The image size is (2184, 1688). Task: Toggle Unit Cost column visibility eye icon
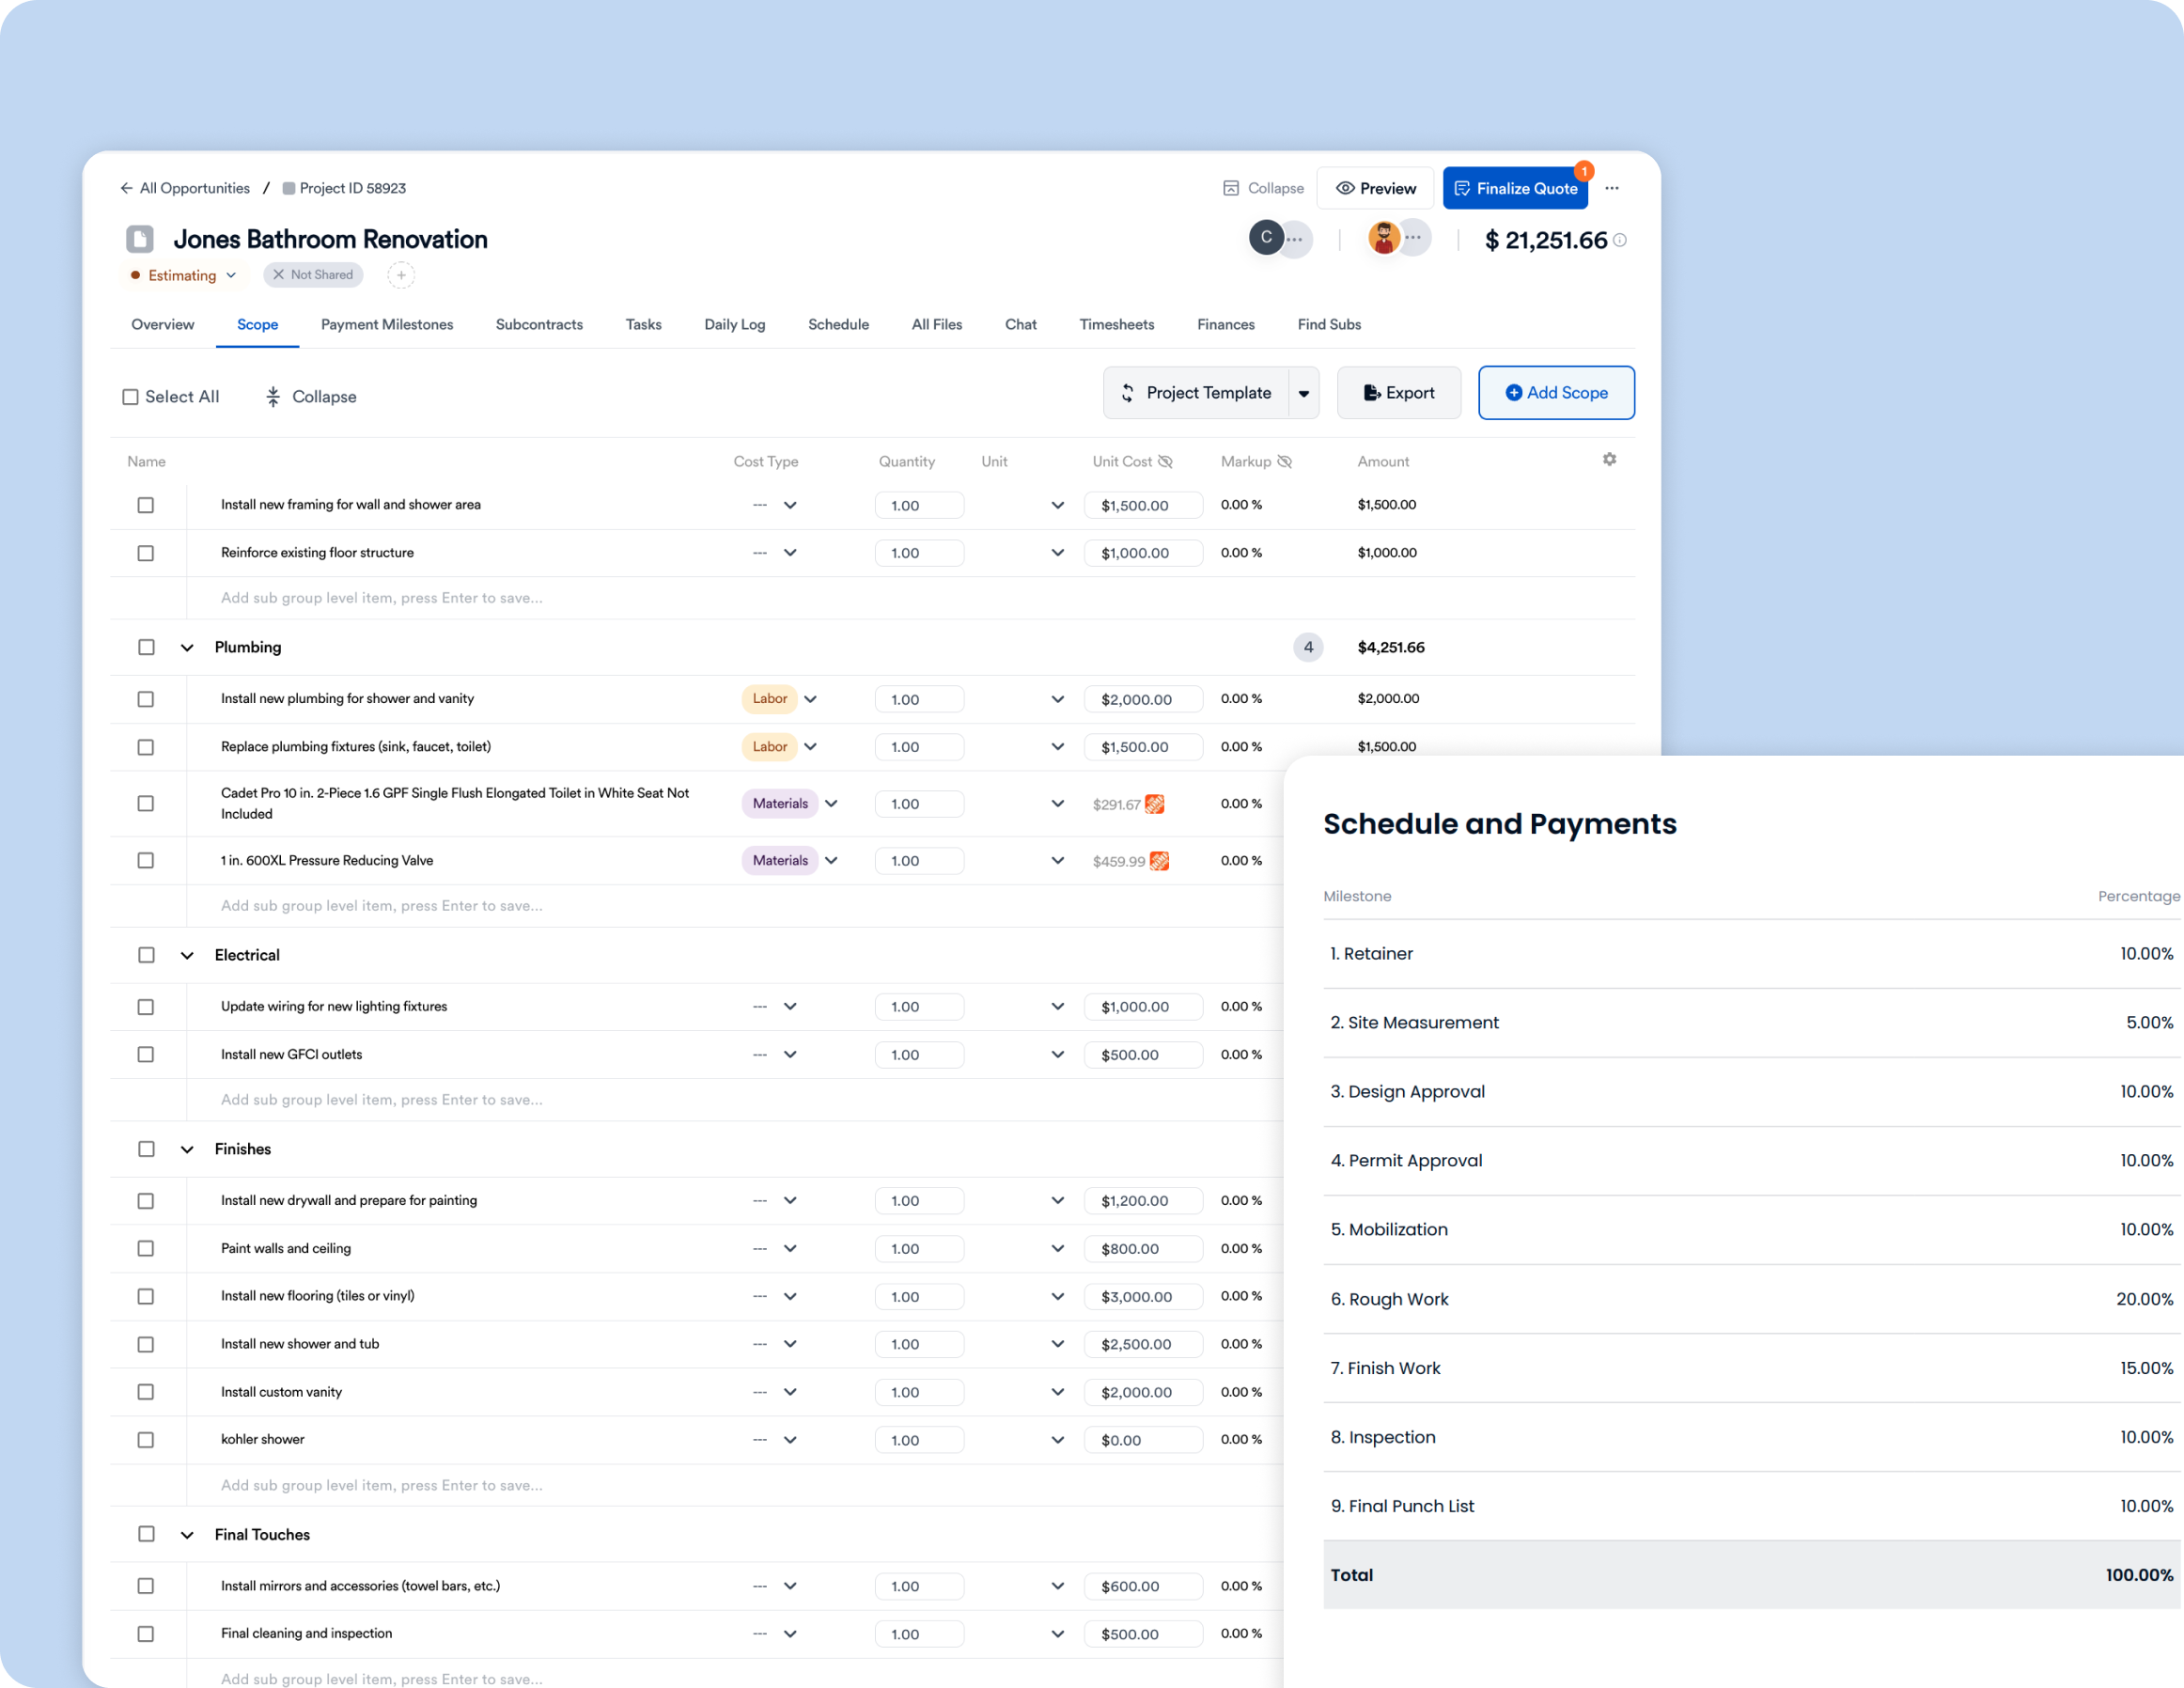tap(1165, 462)
